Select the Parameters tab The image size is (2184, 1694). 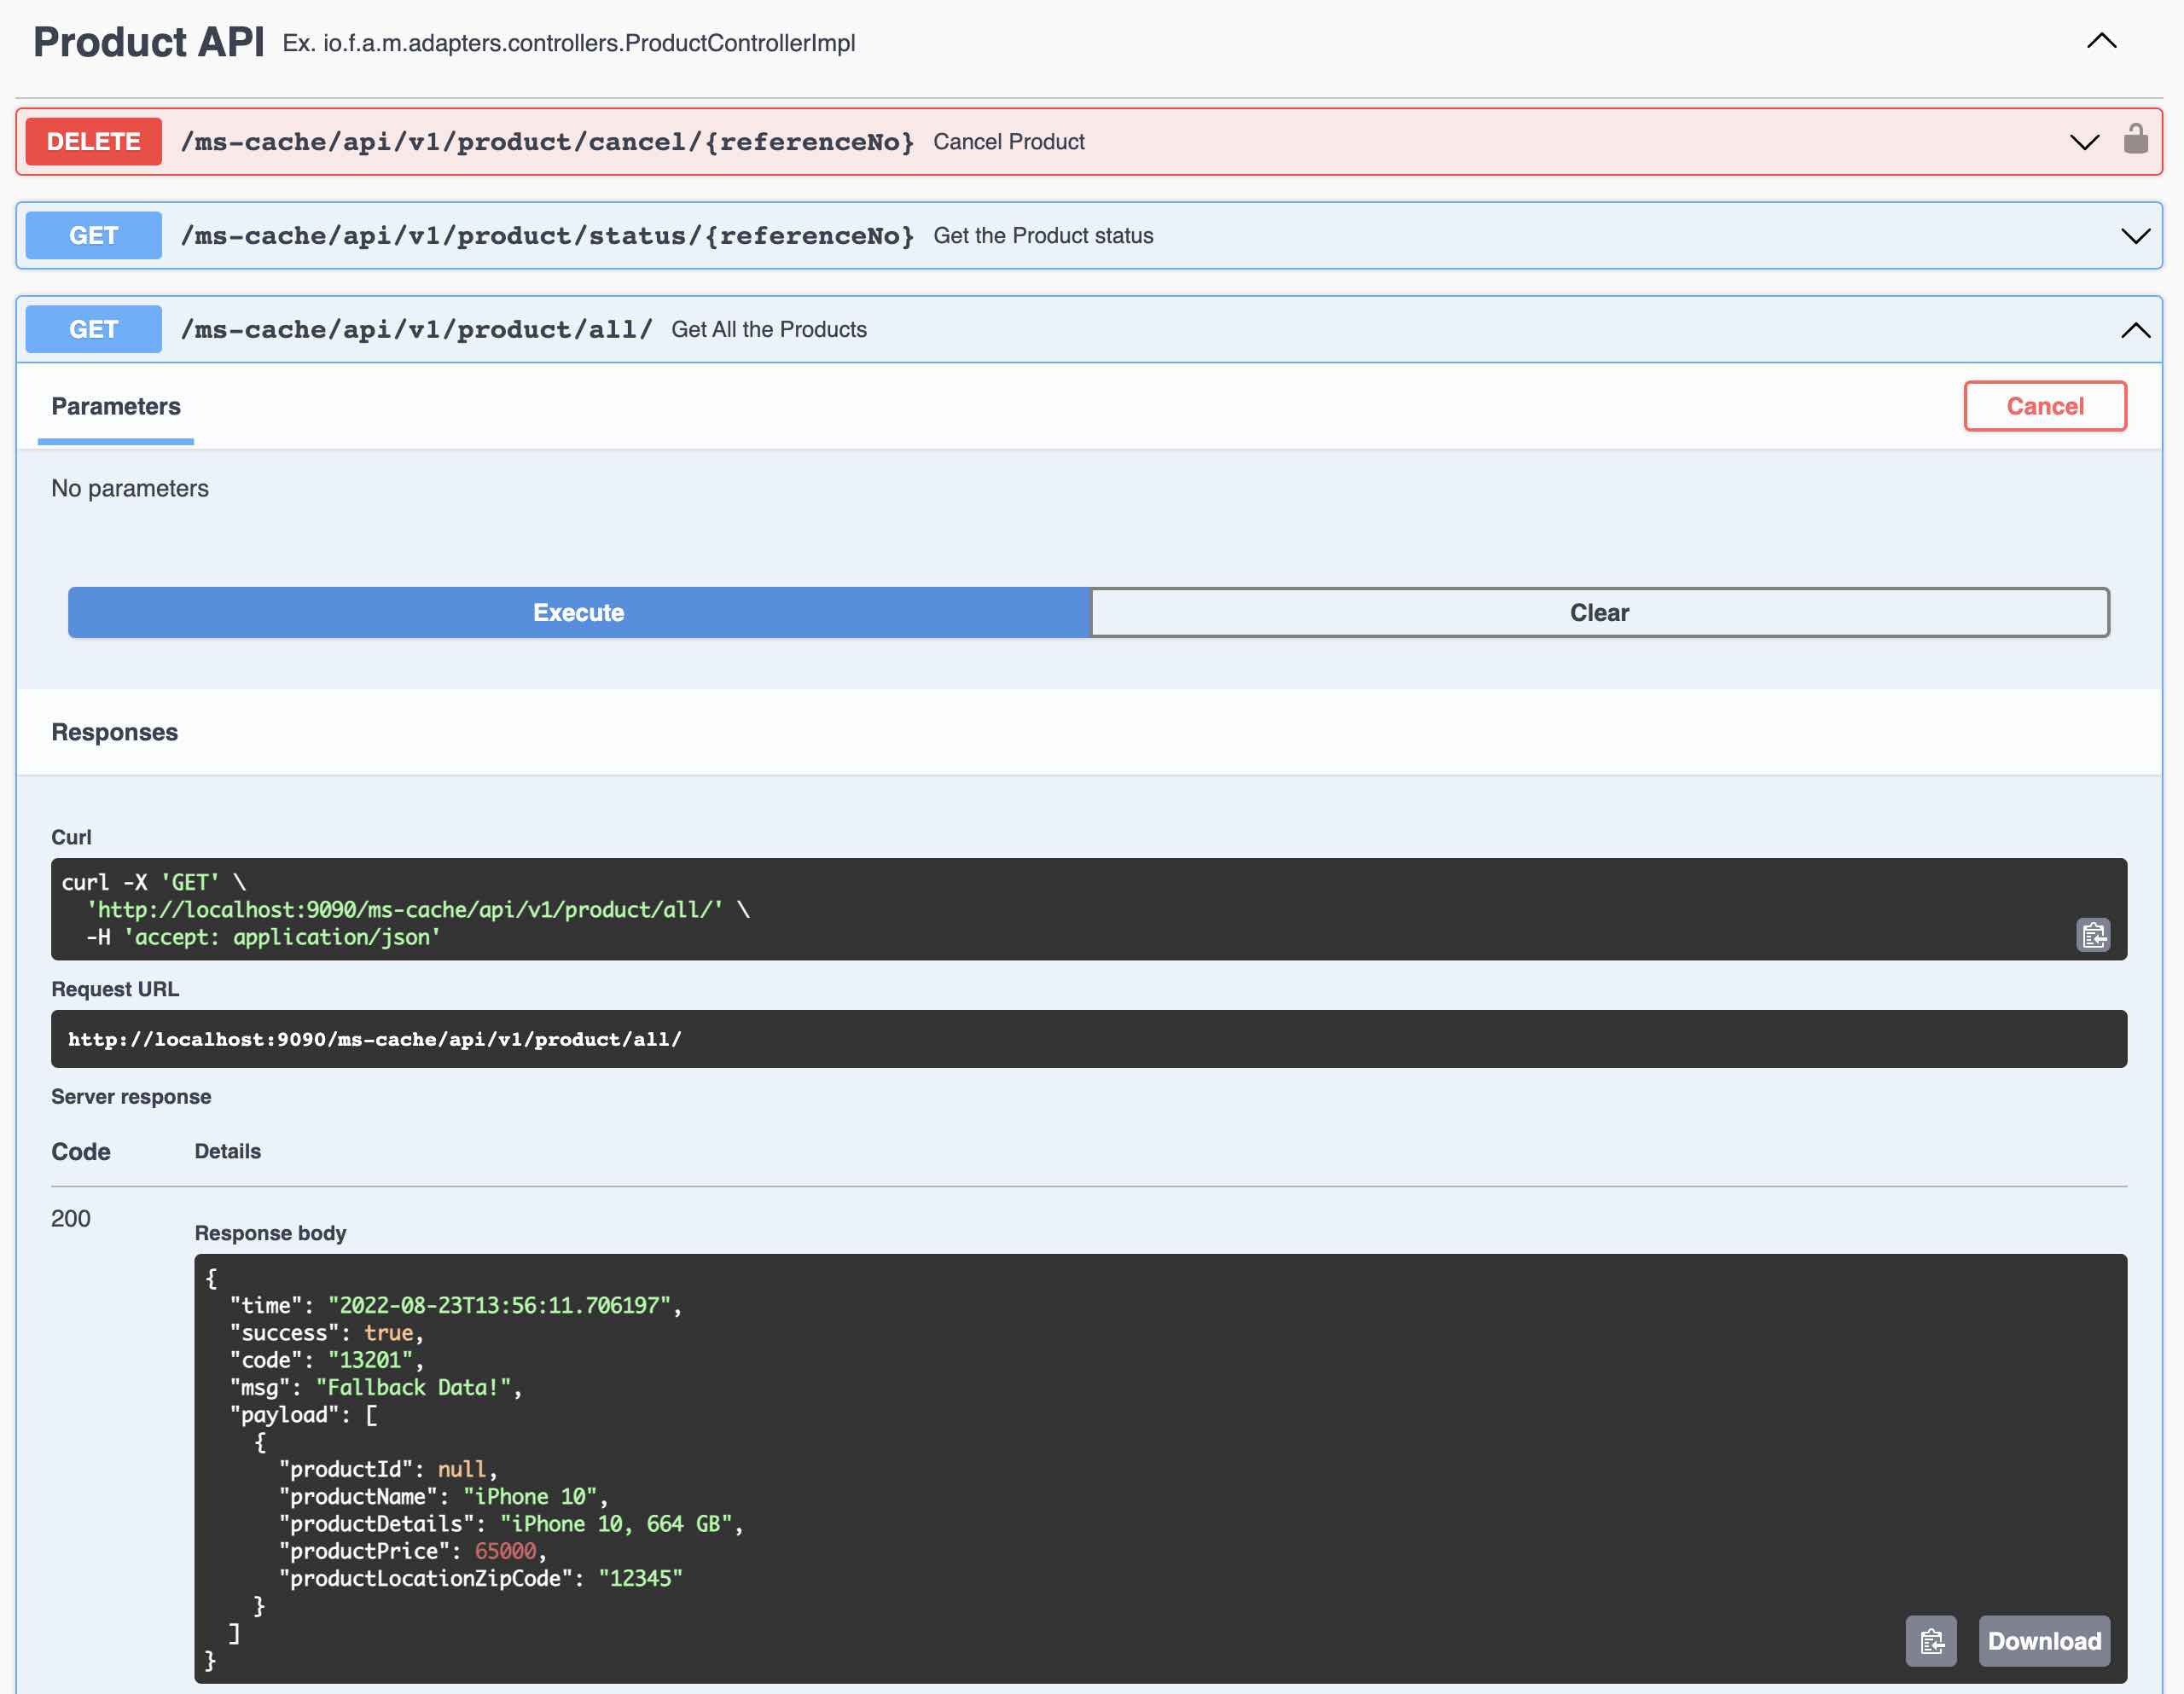click(x=116, y=406)
